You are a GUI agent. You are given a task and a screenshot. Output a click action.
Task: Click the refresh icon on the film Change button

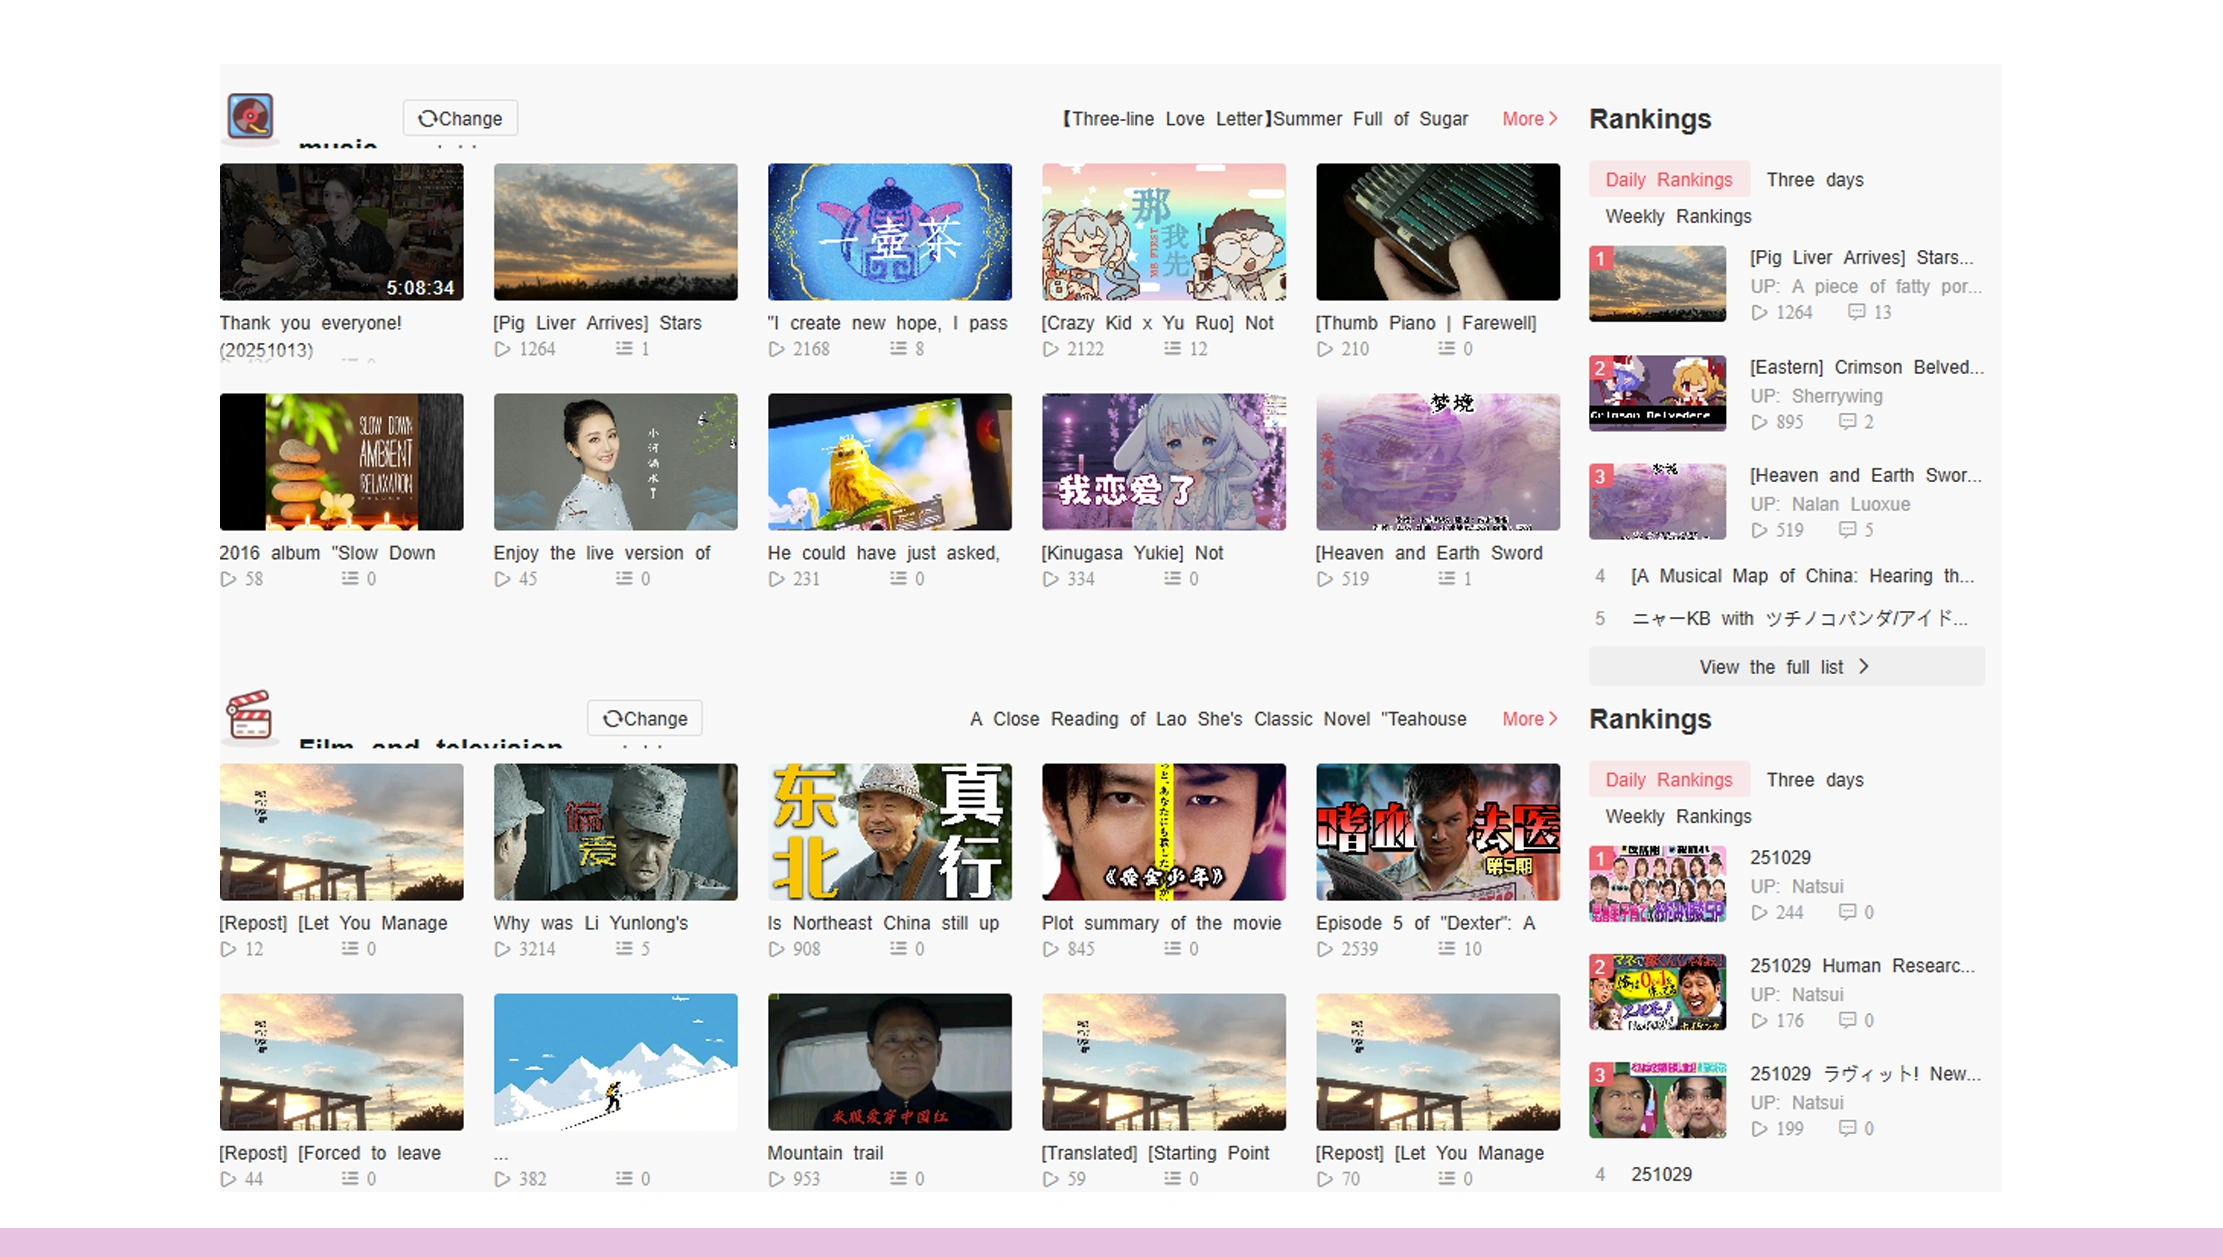pos(613,718)
